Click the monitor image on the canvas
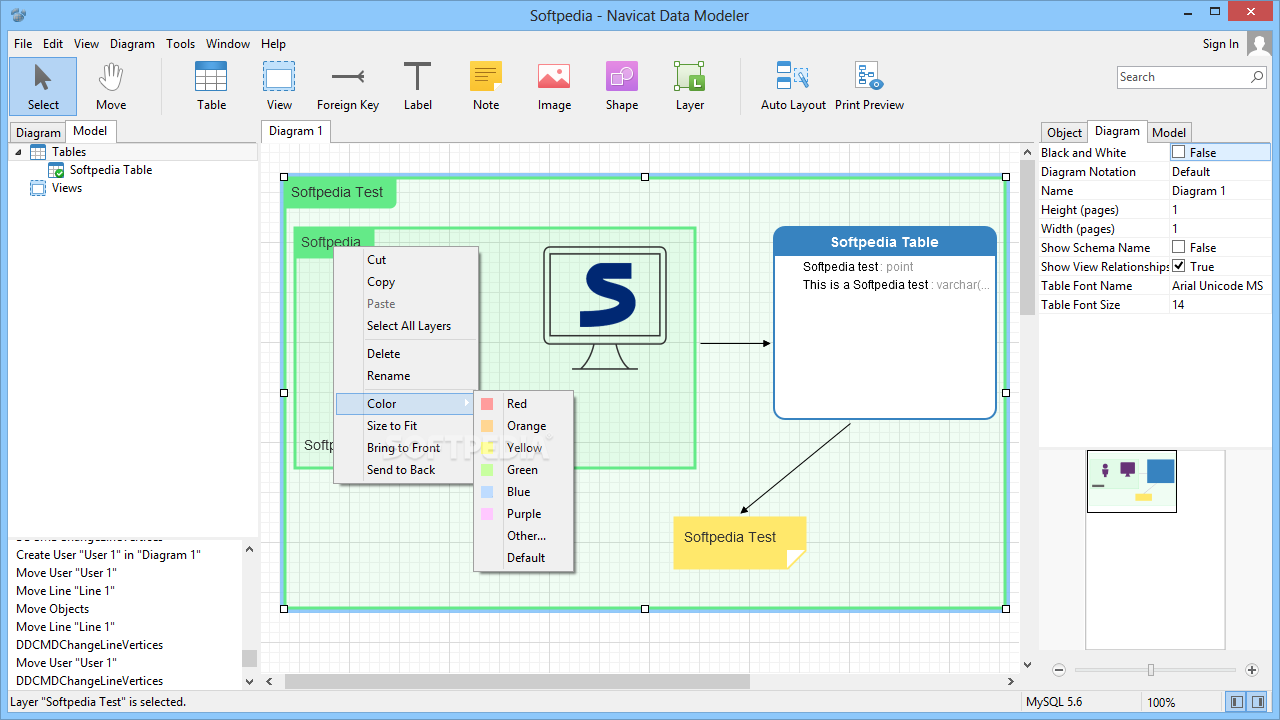This screenshot has width=1280, height=720. (605, 308)
